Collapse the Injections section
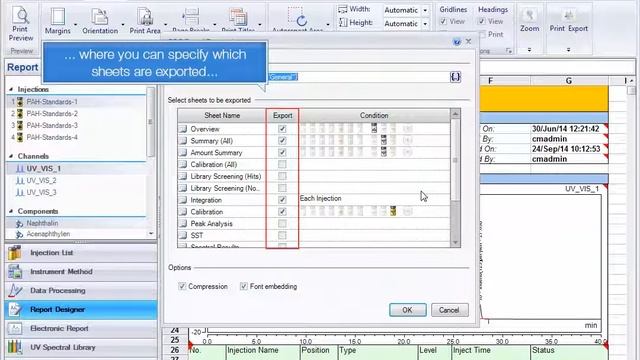 (x=11, y=89)
